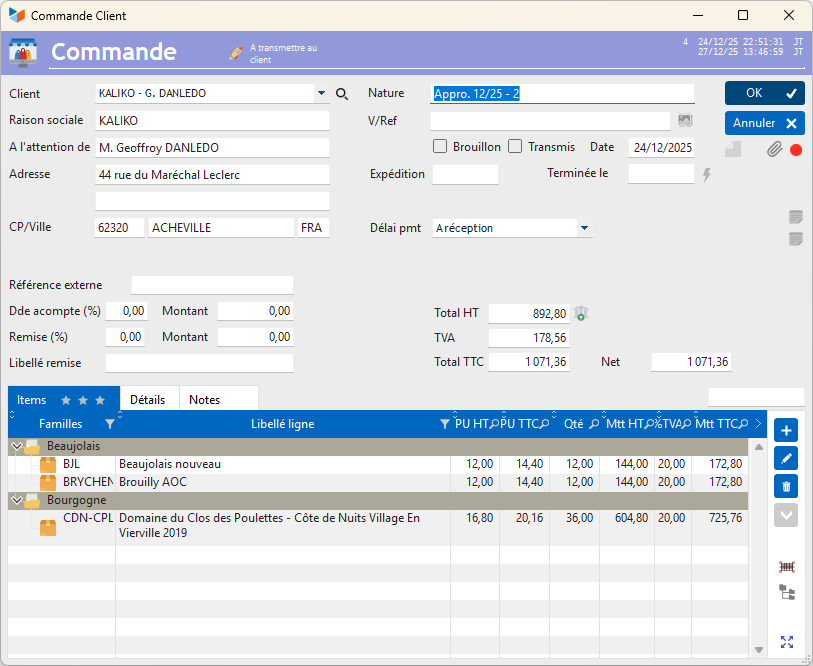This screenshot has width=813, height=666.
Task: Switch to the Détails tab
Action: (x=148, y=399)
